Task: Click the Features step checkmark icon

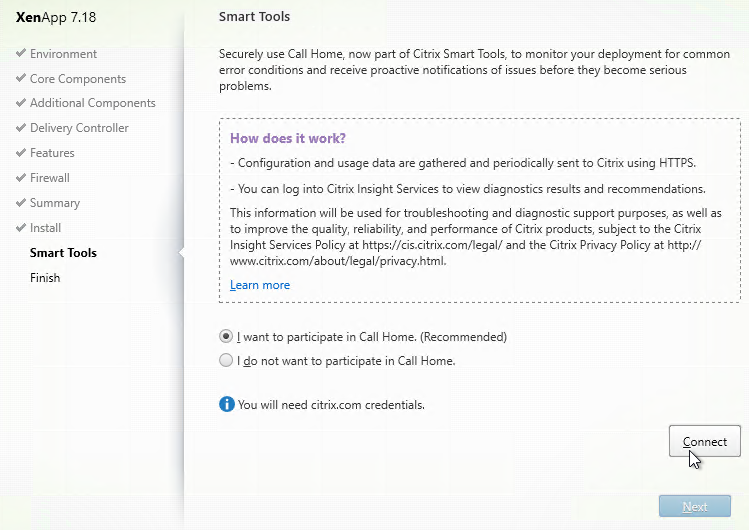Action: click(21, 152)
